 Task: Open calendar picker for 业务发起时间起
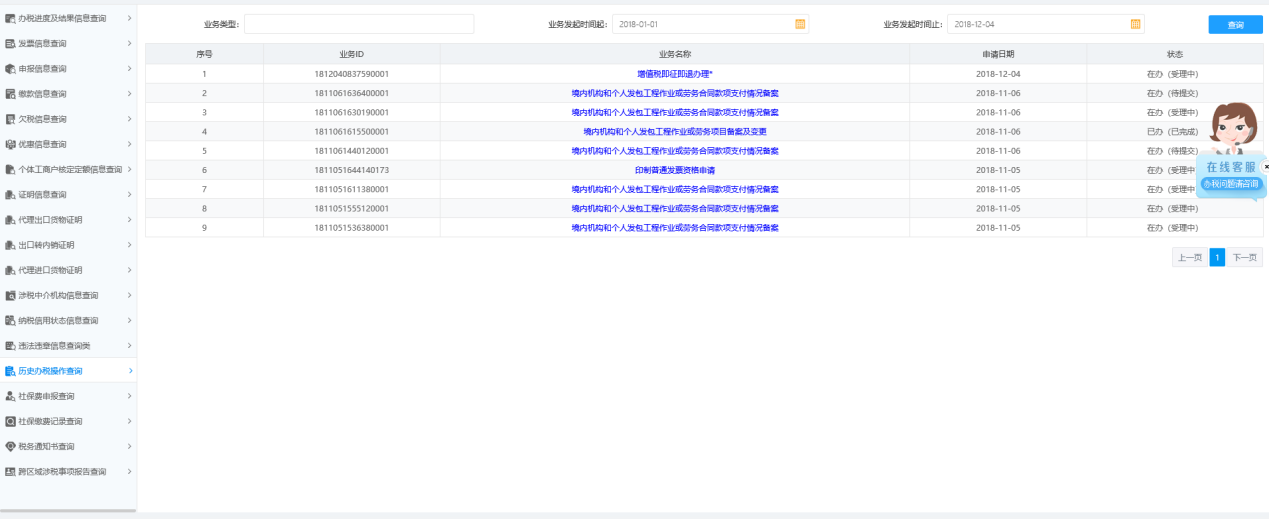[800, 24]
